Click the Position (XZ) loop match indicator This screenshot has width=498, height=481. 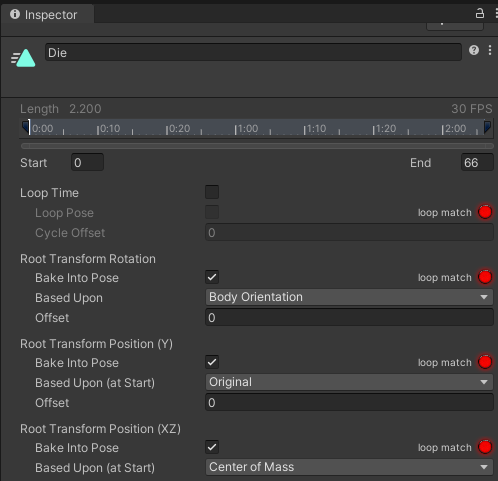pos(485,447)
